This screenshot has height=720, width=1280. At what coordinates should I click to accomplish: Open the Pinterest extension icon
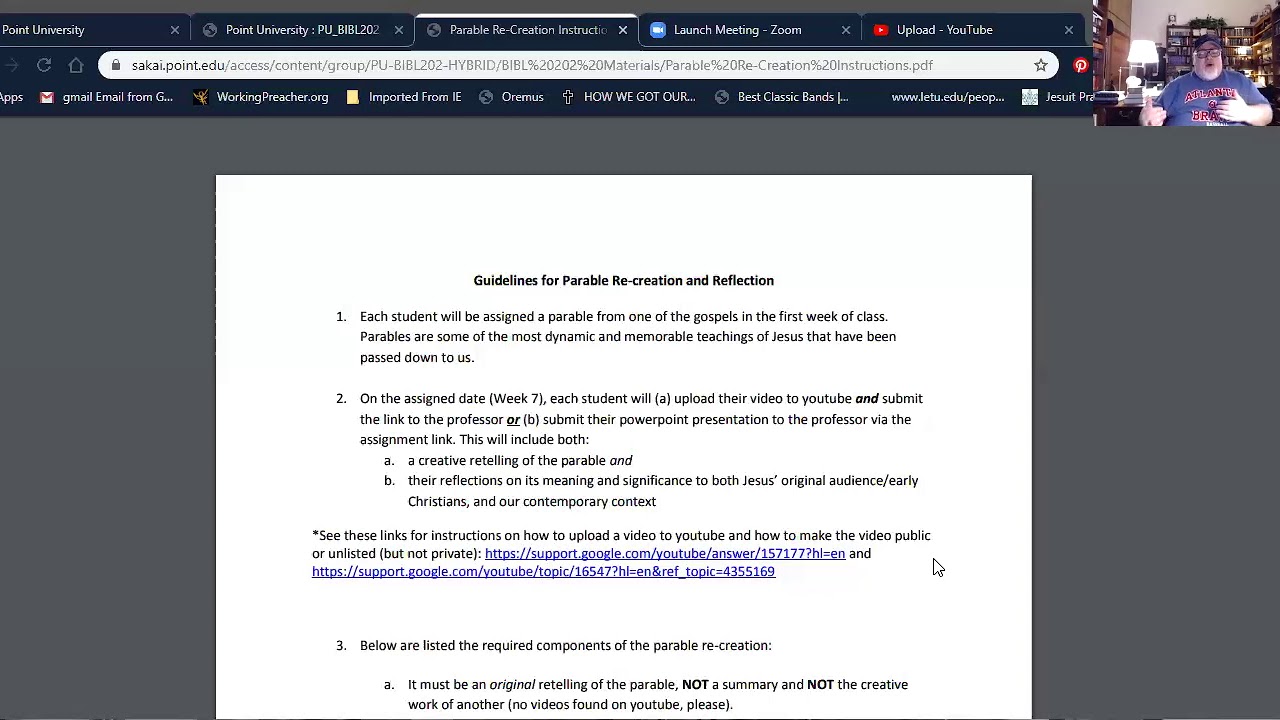(1081, 65)
